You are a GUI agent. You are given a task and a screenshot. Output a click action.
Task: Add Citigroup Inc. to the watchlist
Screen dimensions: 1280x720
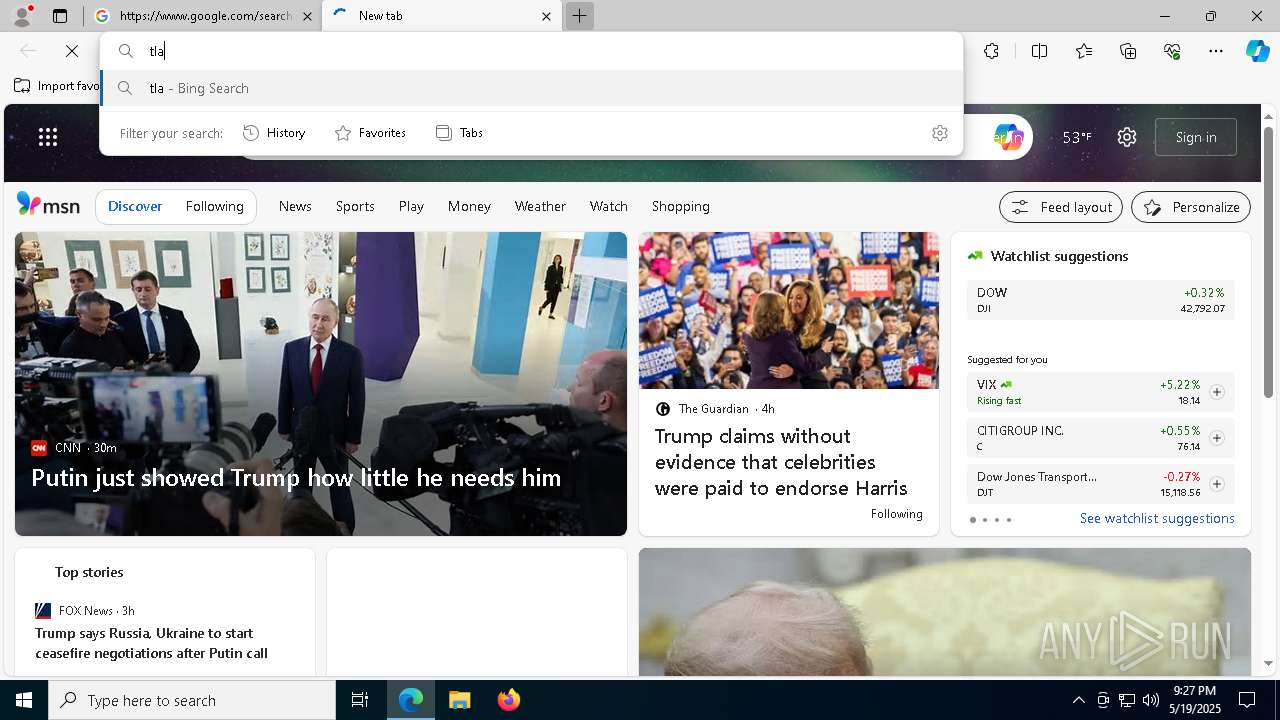(1216, 438)
